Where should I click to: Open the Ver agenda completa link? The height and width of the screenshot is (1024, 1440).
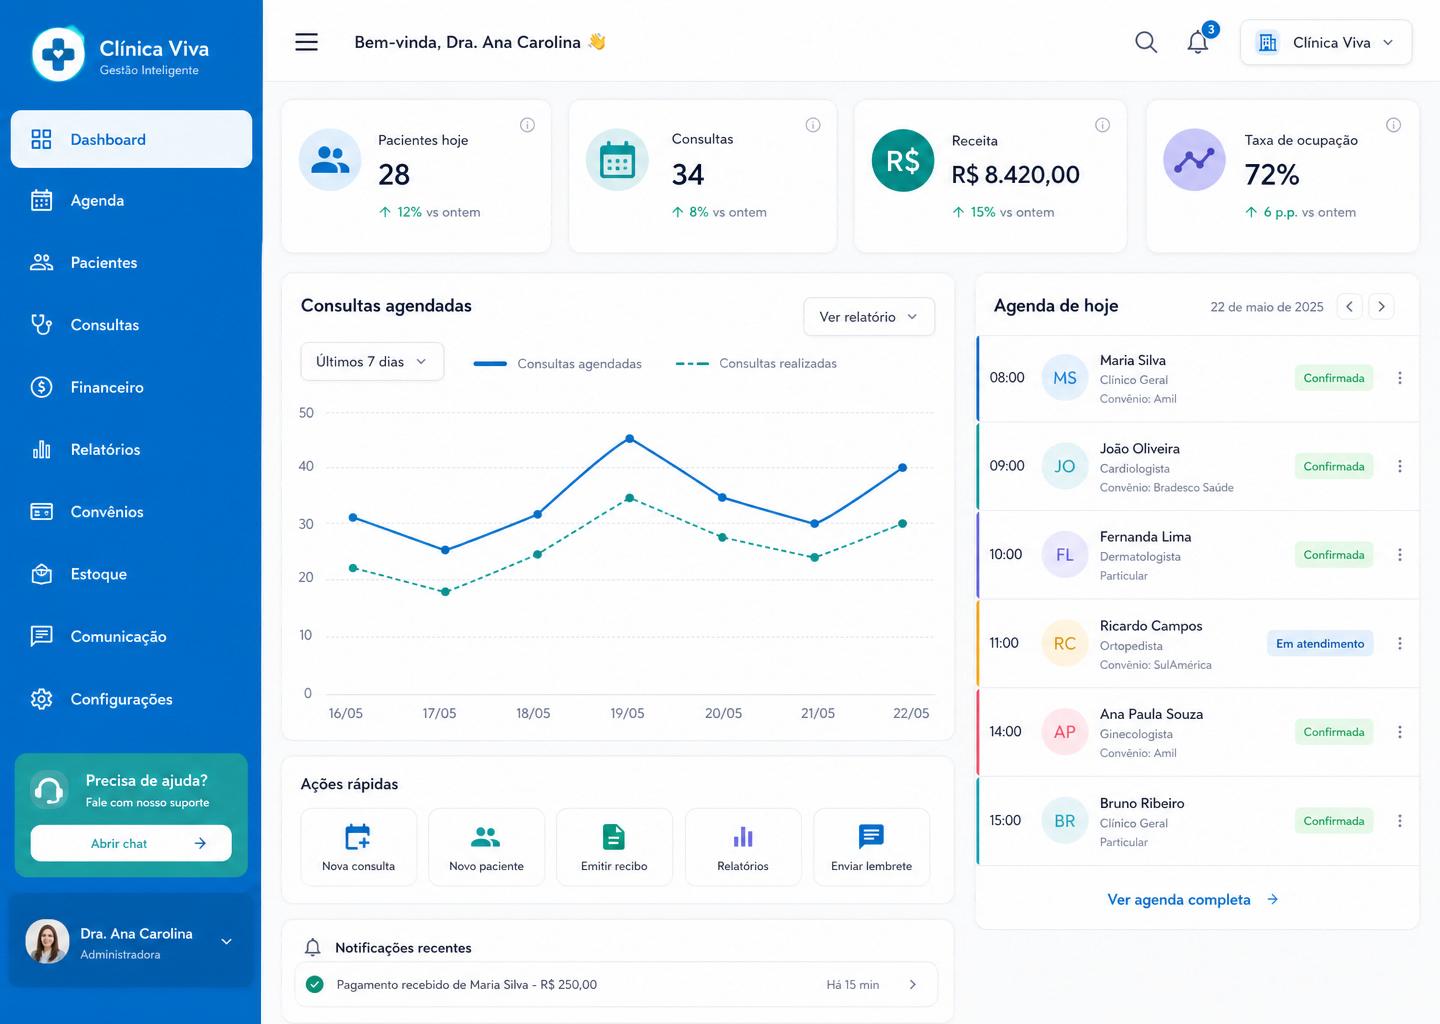(x=1193, y=900)
